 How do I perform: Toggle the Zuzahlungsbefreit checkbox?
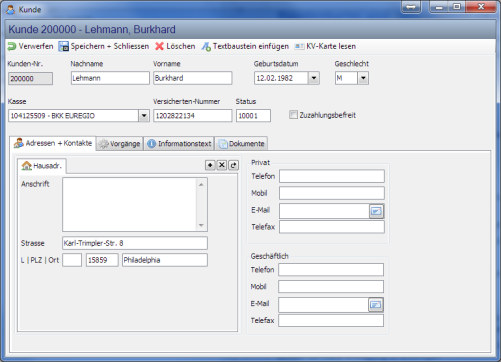click(293, 115)
